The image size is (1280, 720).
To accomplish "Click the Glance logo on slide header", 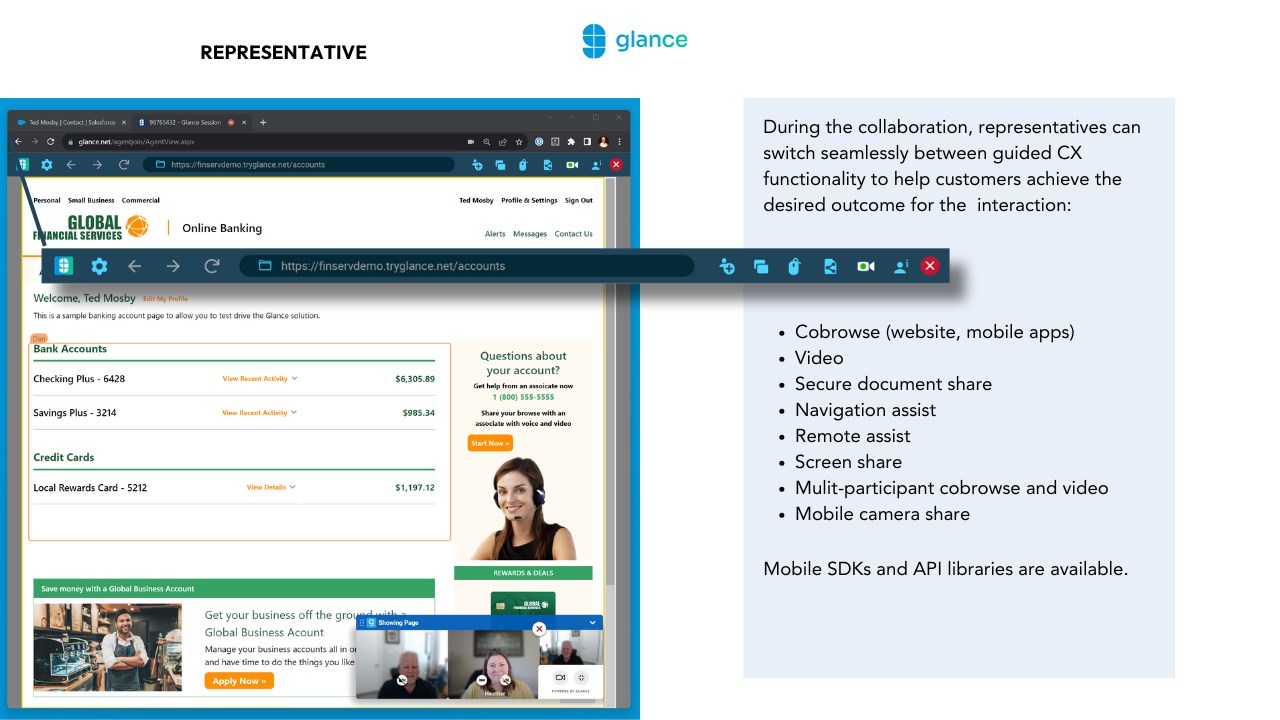I will click(635, 41).
